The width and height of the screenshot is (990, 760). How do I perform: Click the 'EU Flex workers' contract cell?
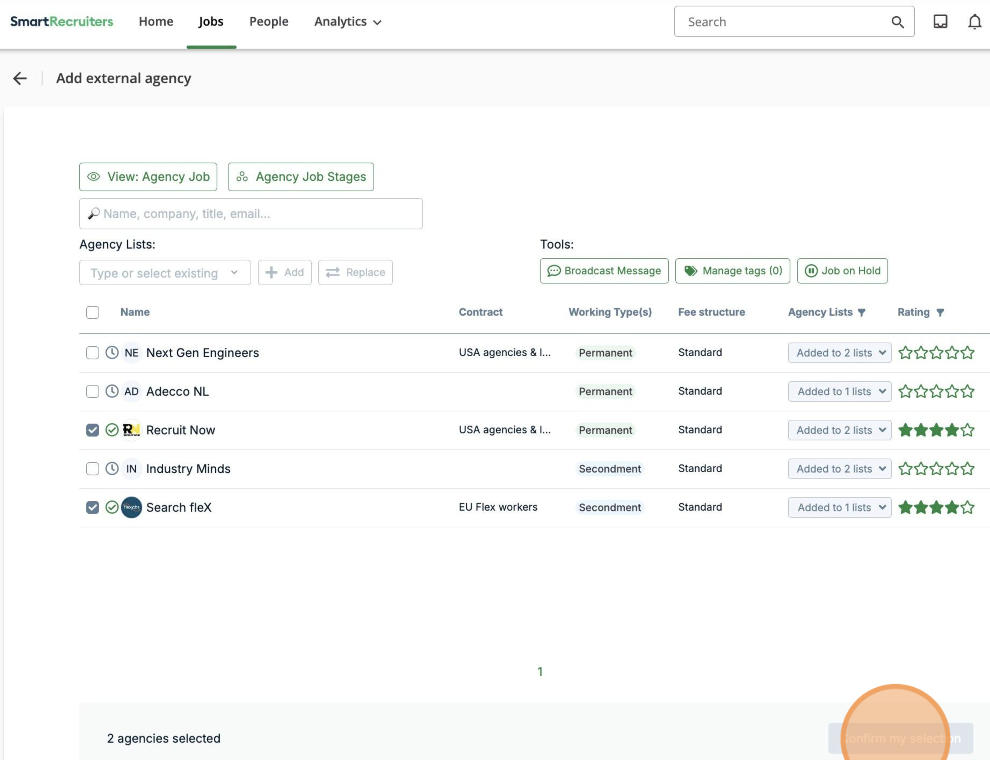point(498,507)
